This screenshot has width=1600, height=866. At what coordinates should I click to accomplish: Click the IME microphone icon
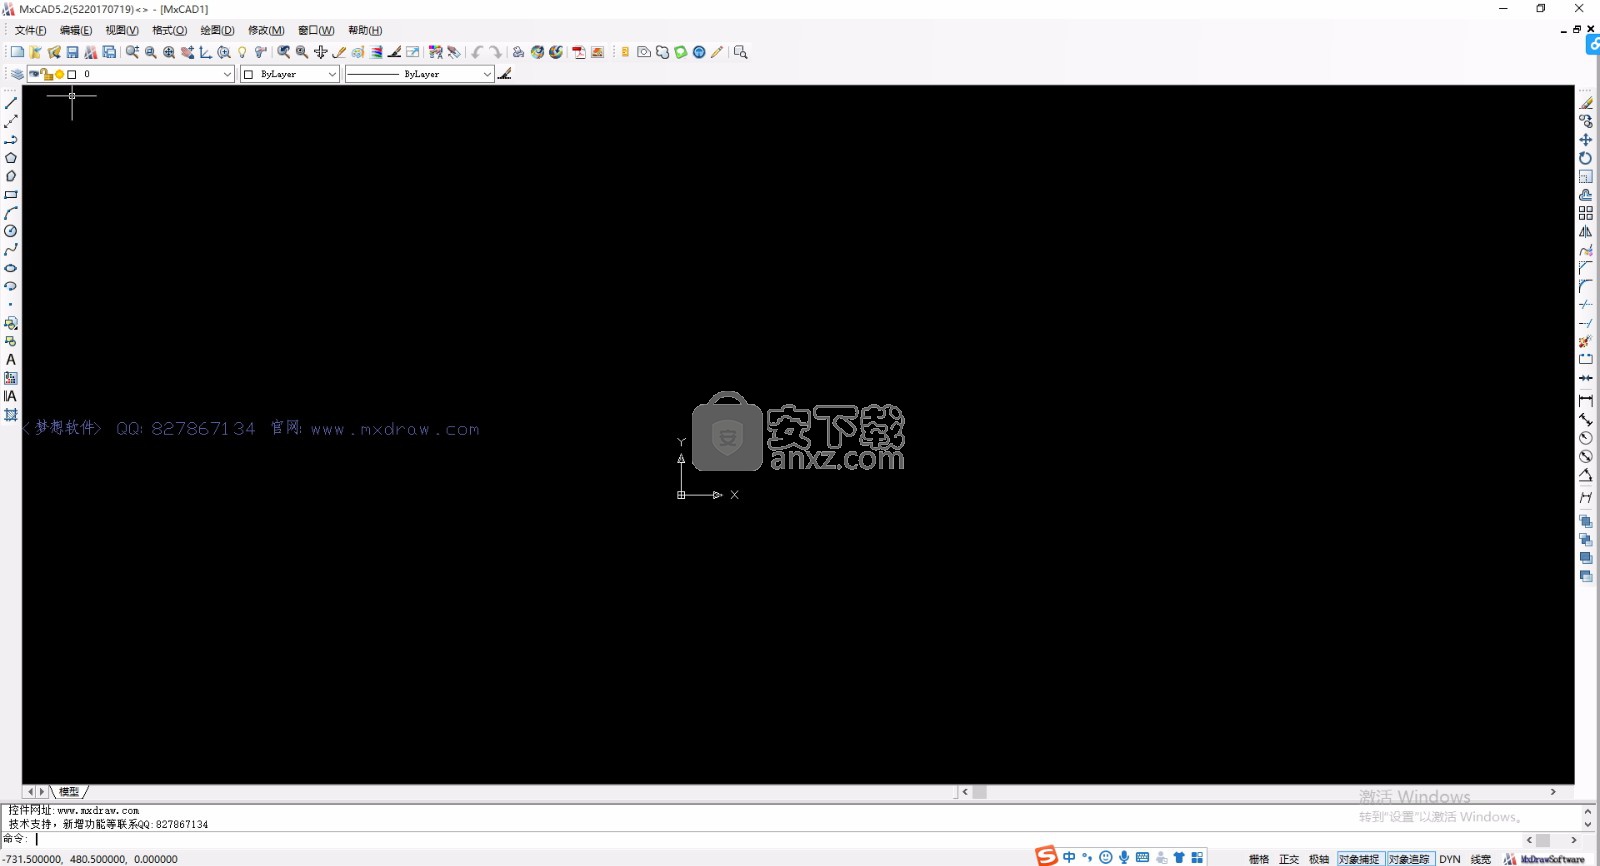1124,857
